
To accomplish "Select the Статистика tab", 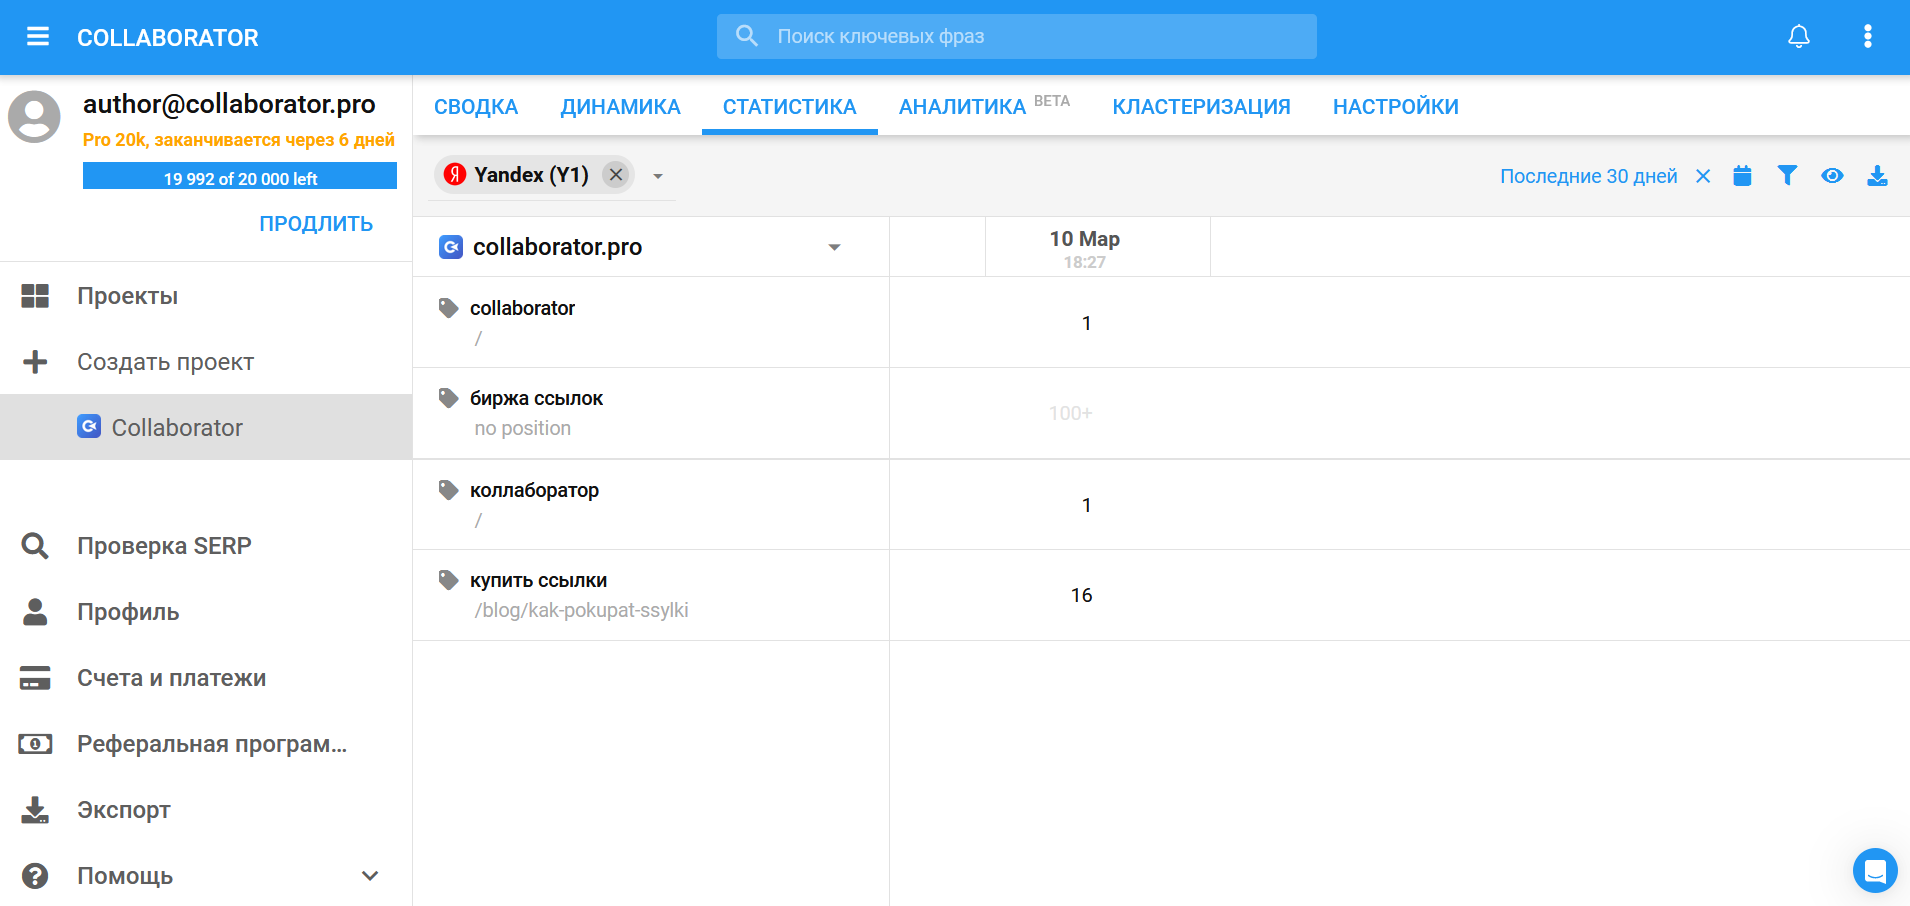I will pos(790,106).
